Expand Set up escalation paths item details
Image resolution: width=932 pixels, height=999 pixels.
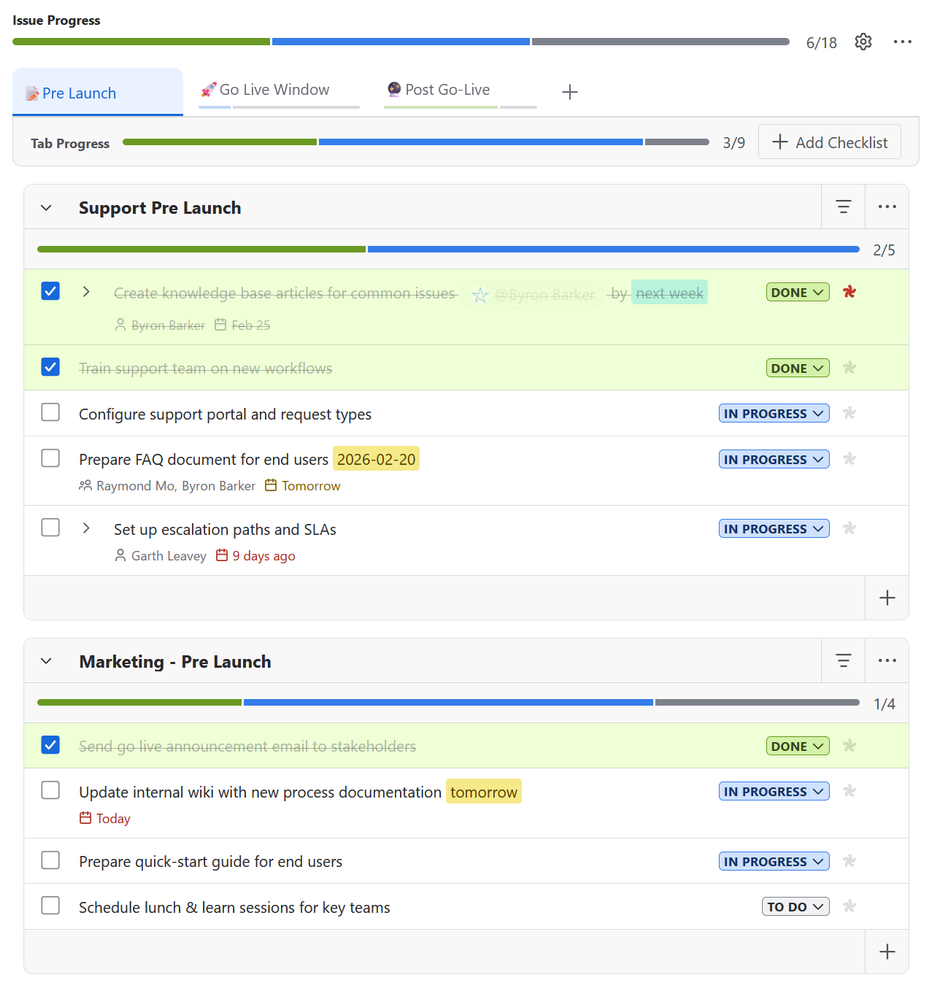[x=86, y=528]
